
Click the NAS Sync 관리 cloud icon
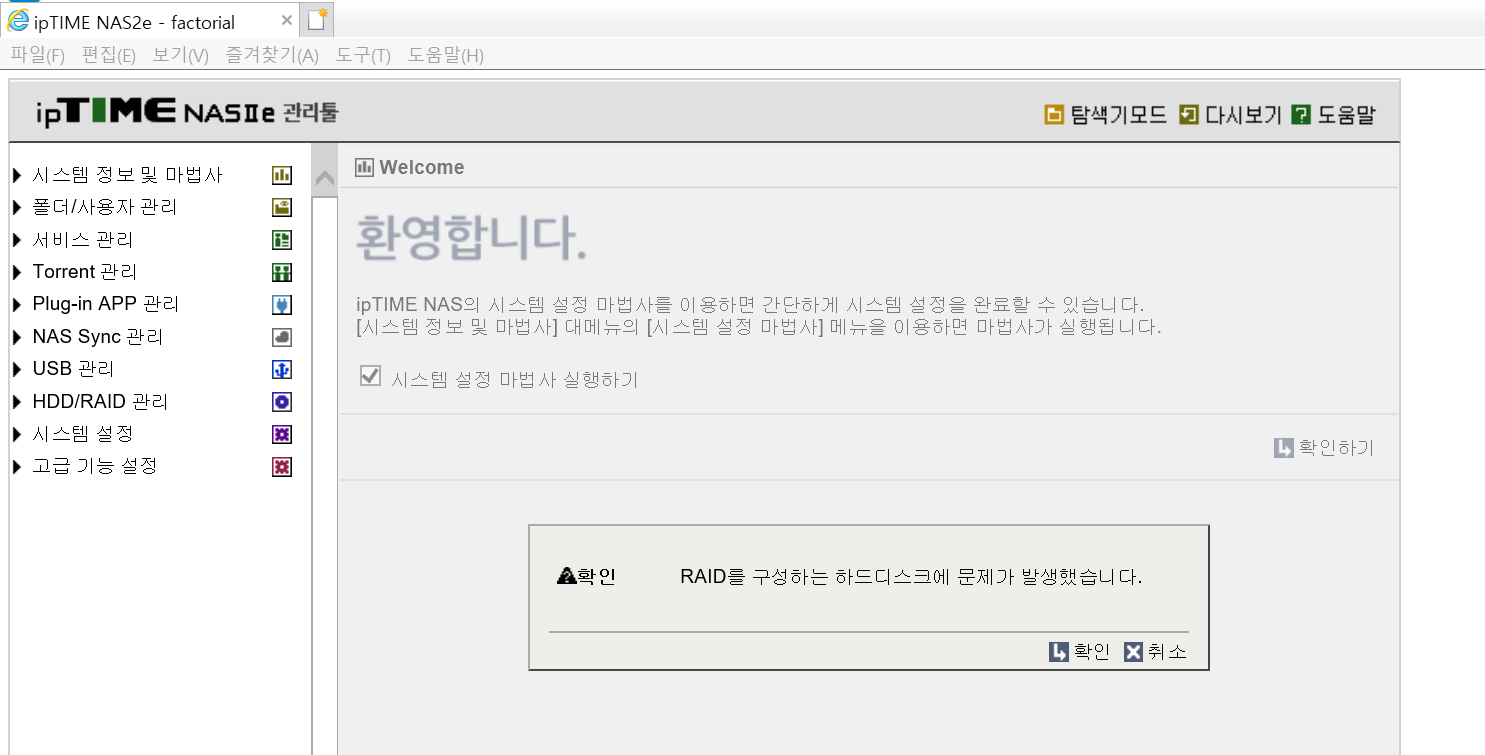click(282, 337)
